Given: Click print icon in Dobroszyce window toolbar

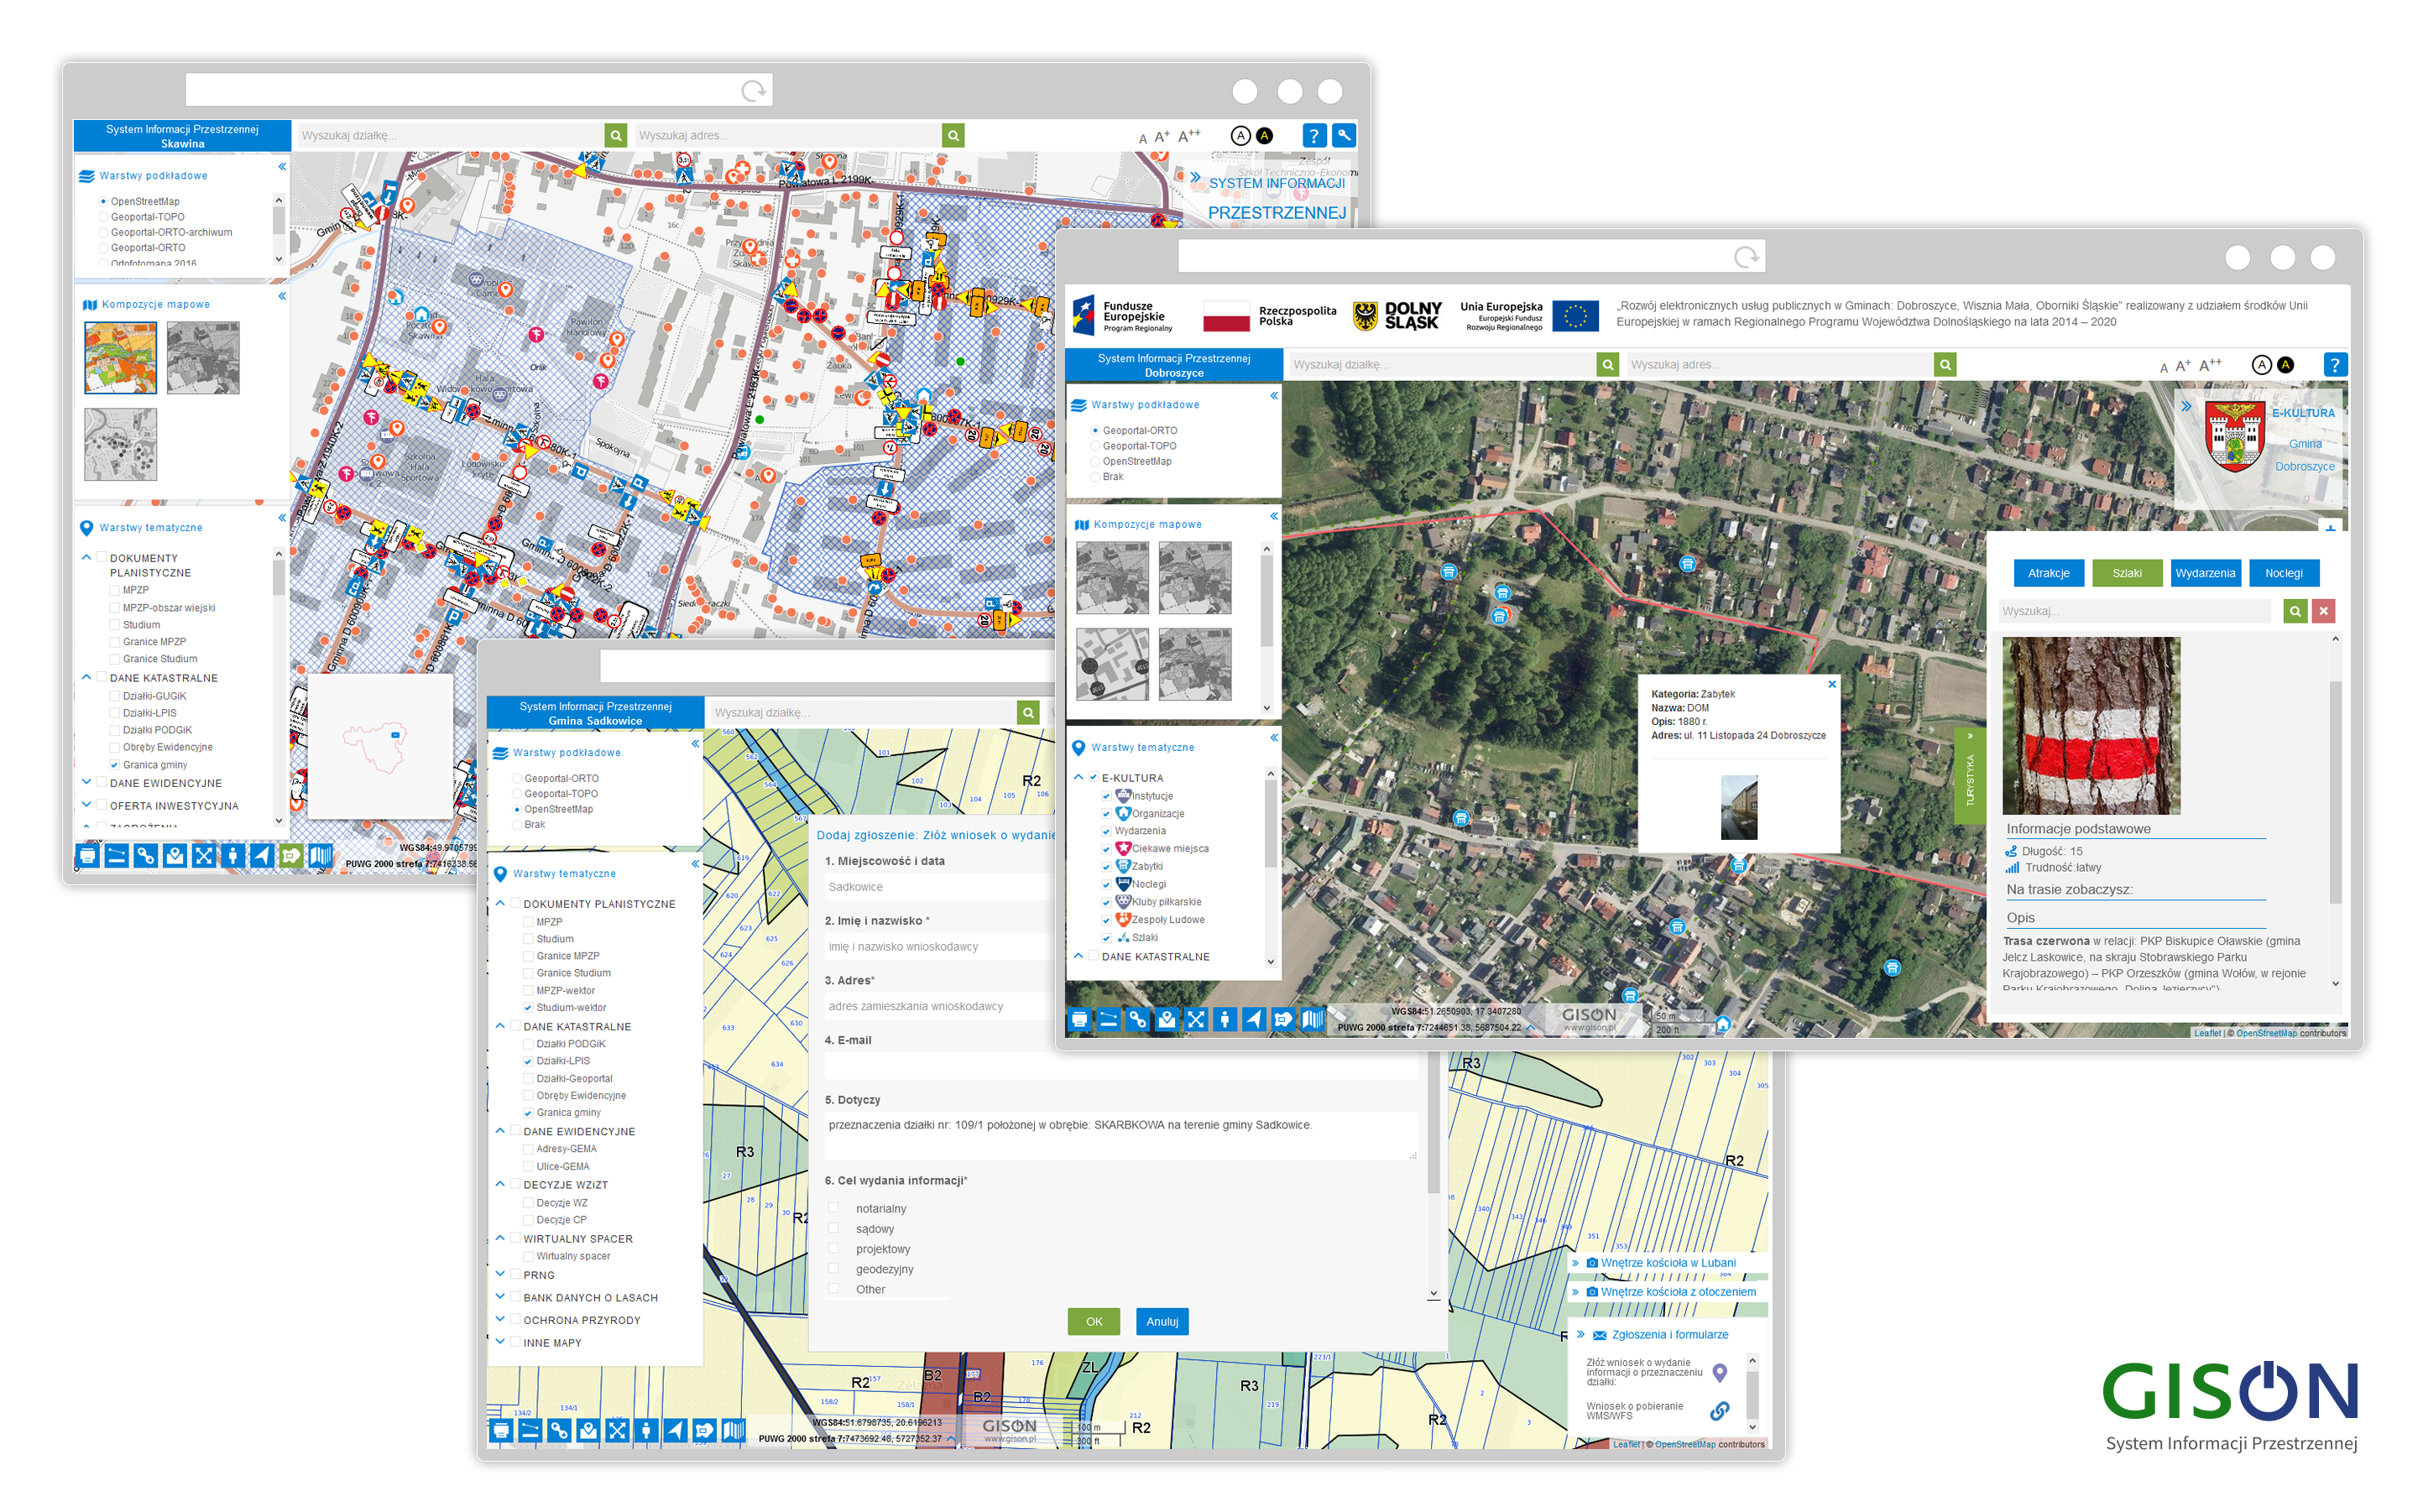Looking at the screenshot, I should (x=1080, y=1020).
